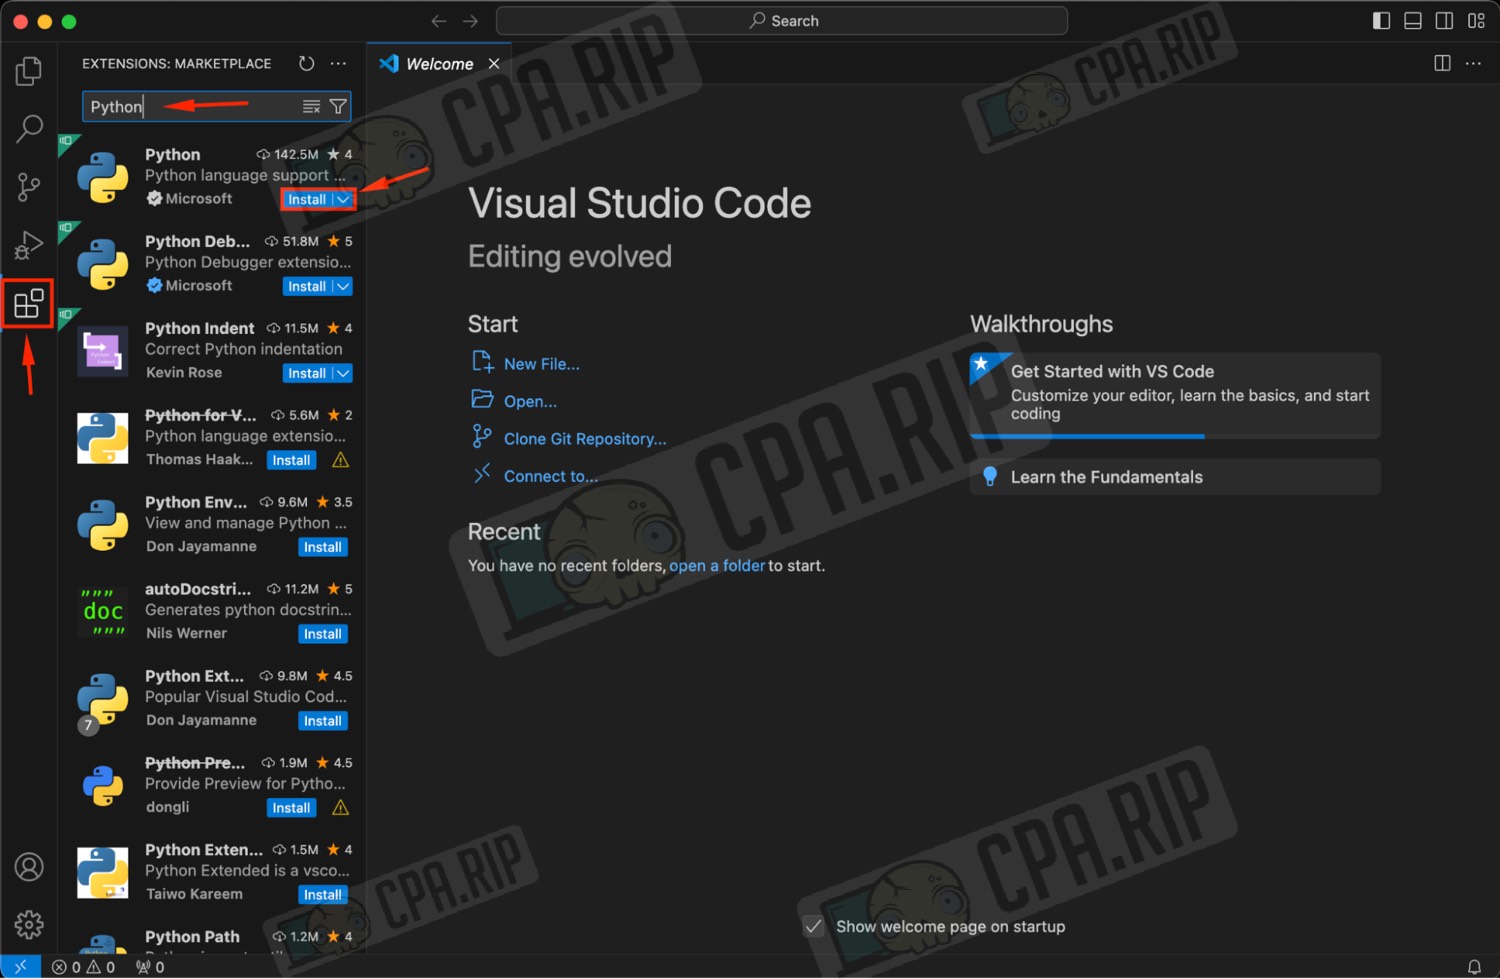Close the Welcome tab

pos(494,64)
